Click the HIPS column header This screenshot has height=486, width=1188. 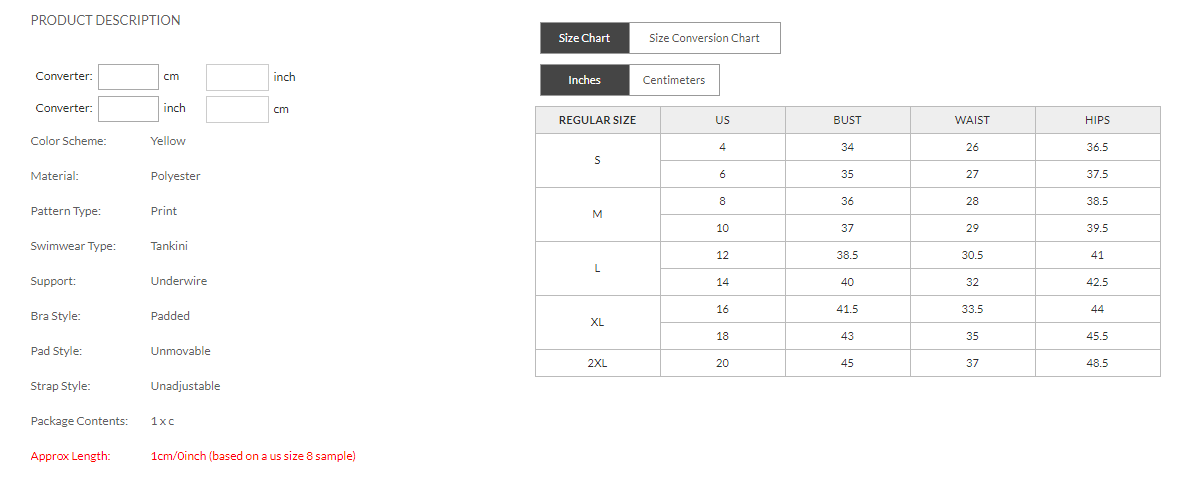tap(1097, 120)
